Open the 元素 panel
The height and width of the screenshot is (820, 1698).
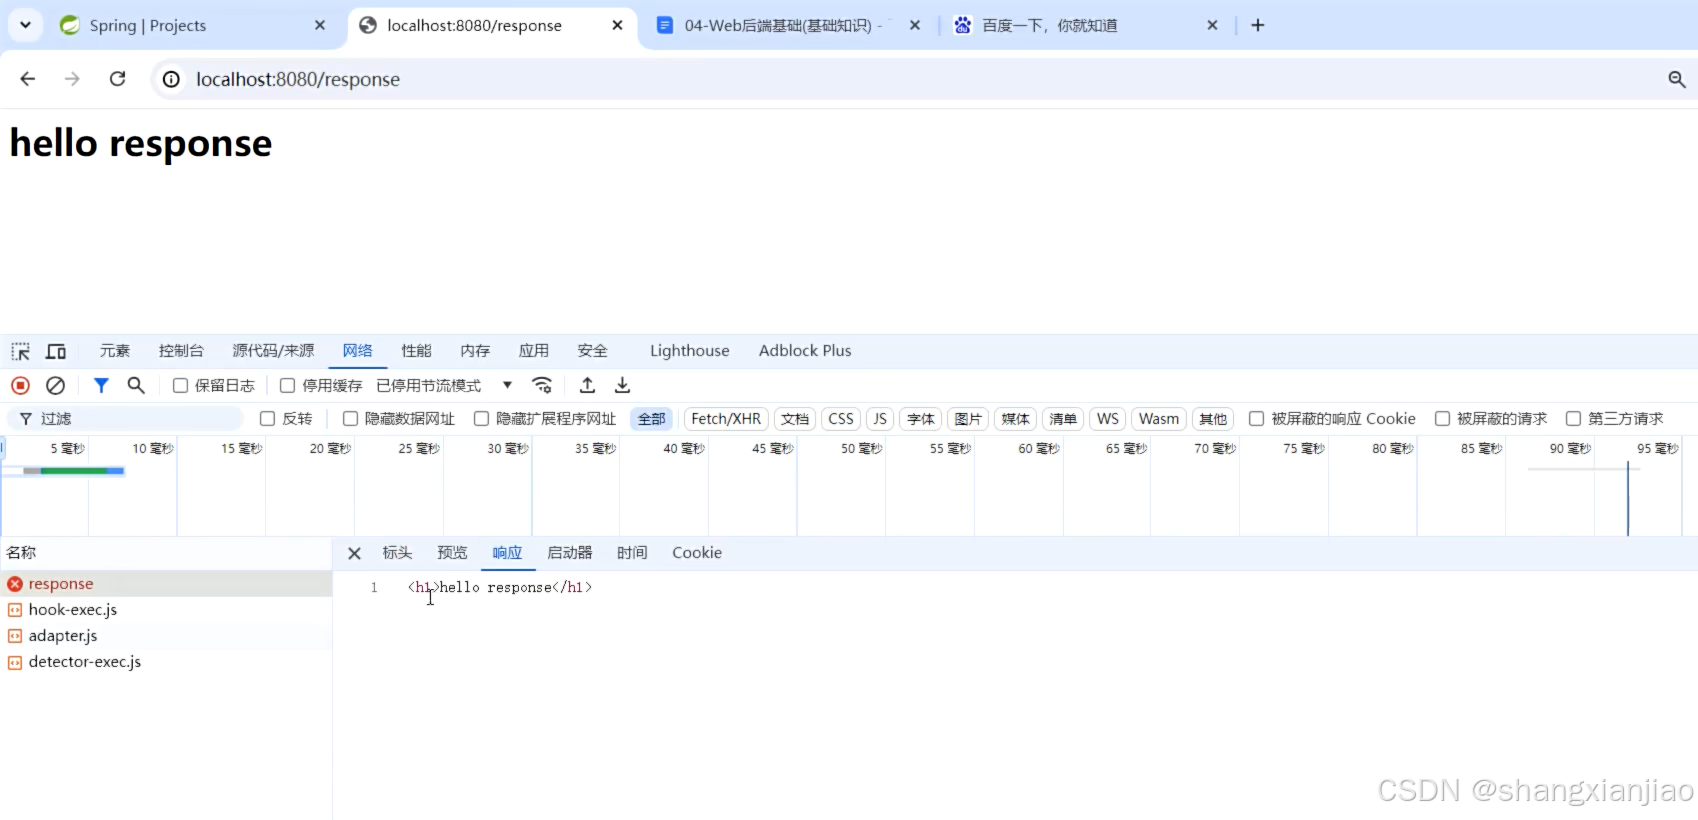(115, 351)
